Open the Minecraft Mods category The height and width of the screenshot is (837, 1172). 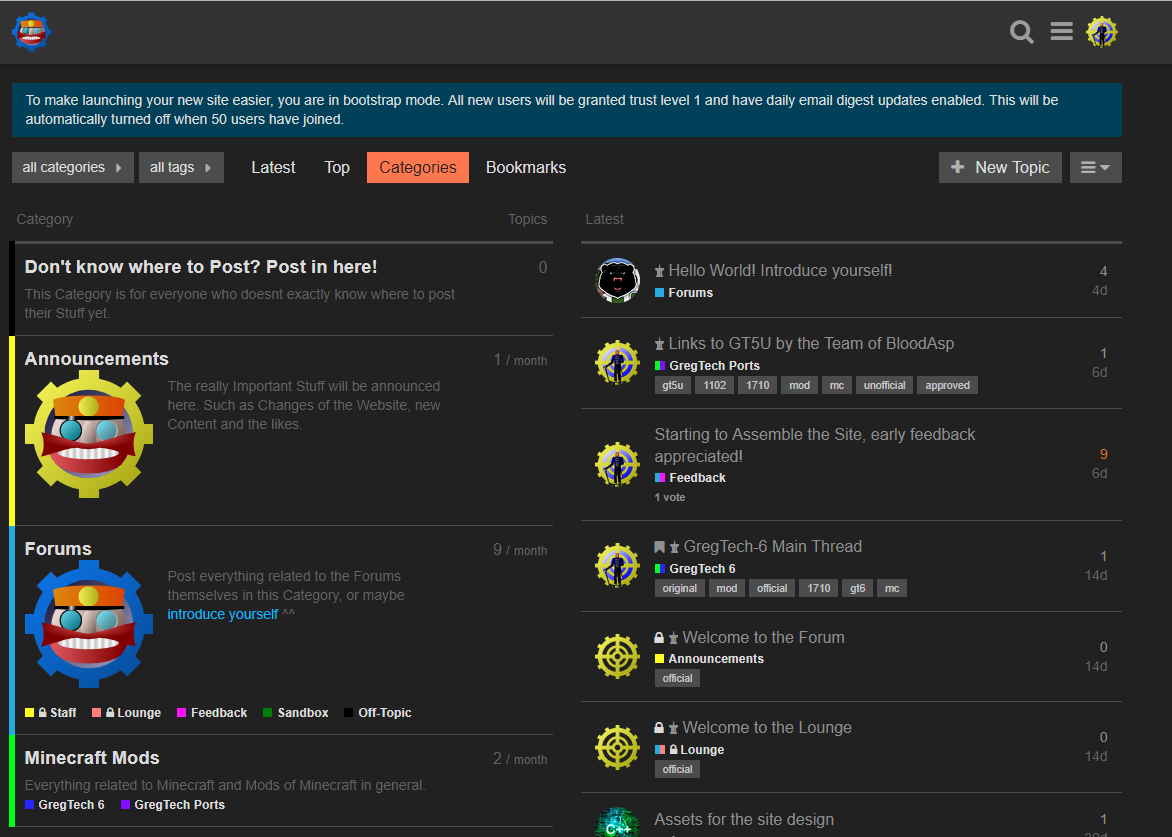pos(92,758)
